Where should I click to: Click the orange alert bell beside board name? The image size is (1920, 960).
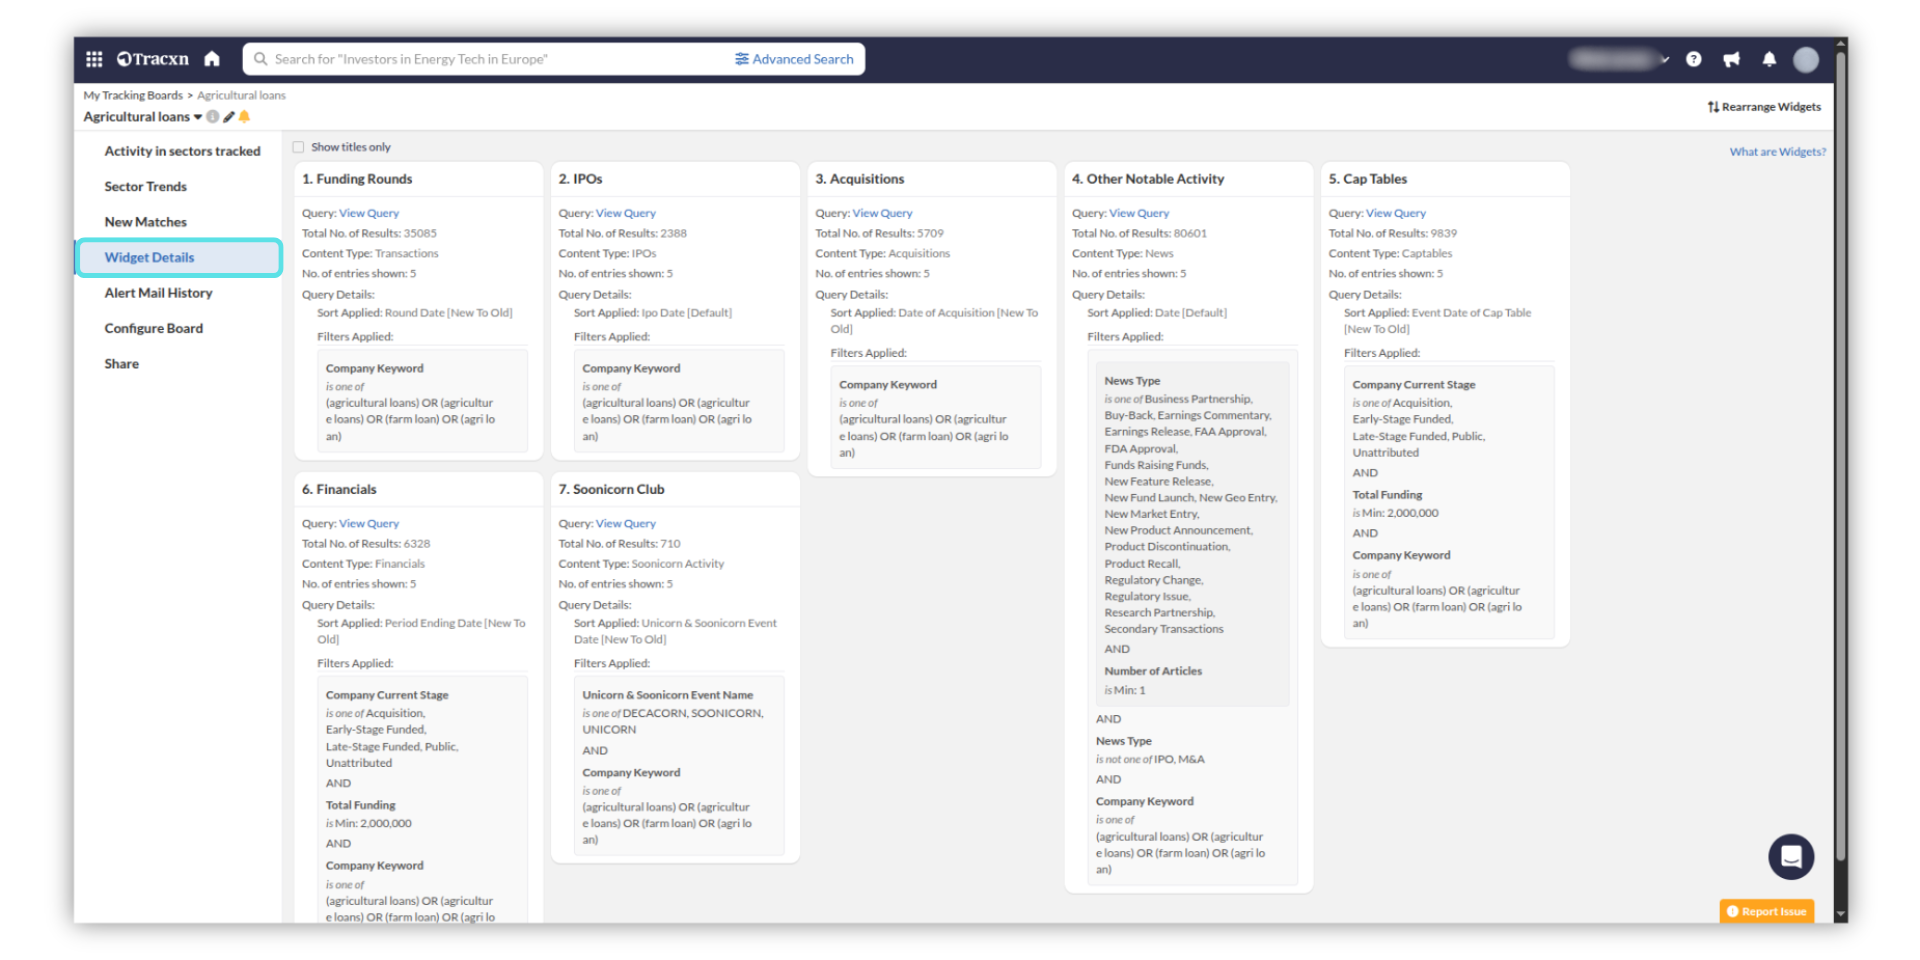pos(244,117)
